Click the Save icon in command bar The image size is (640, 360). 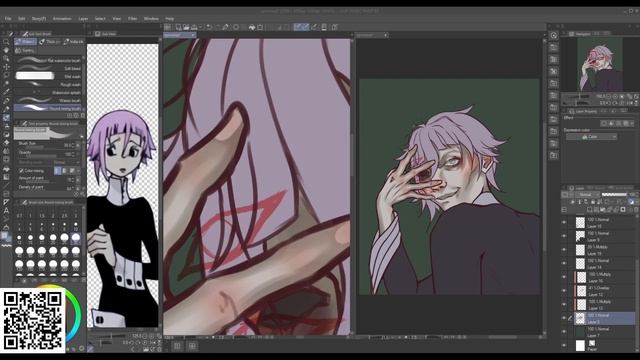tap(194, 27)
